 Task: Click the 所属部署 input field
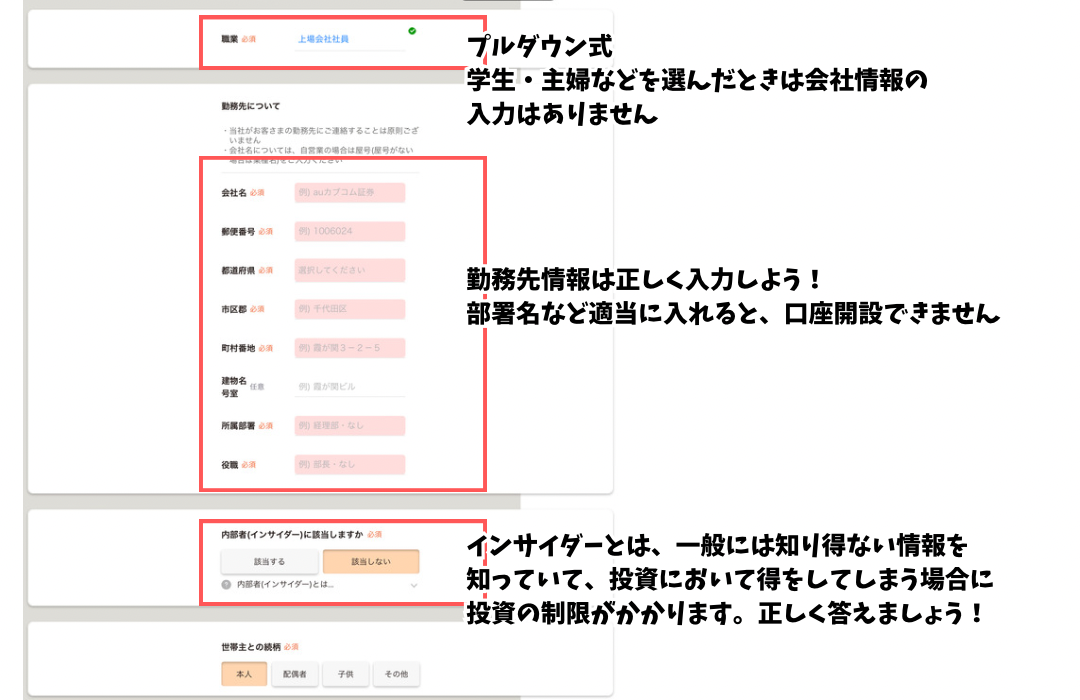tap(349, 426)
